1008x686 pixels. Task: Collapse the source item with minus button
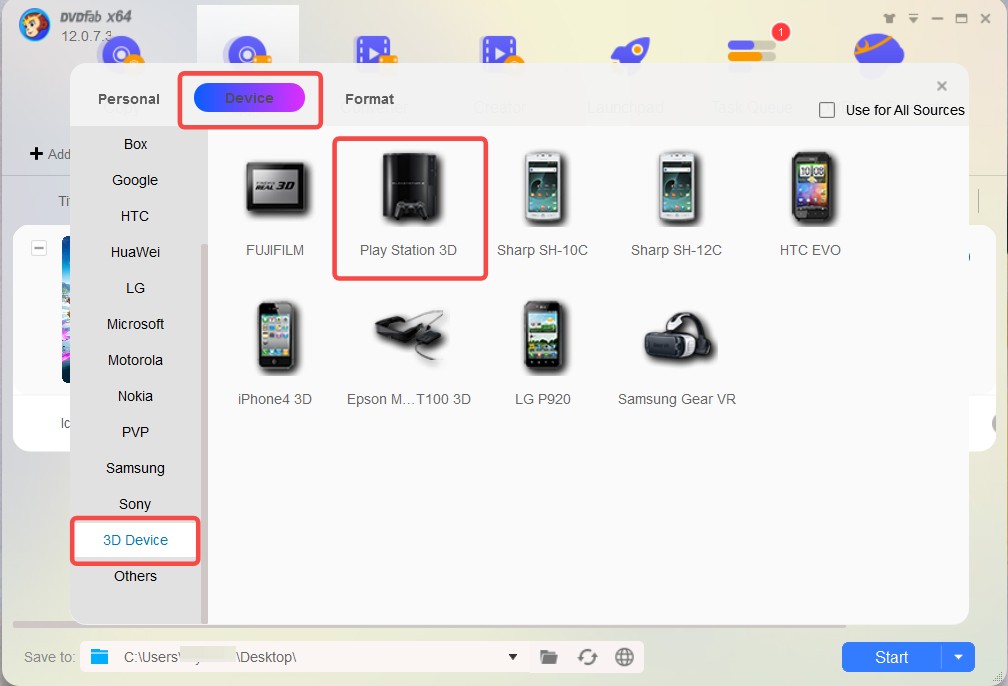tap(39, 248)
